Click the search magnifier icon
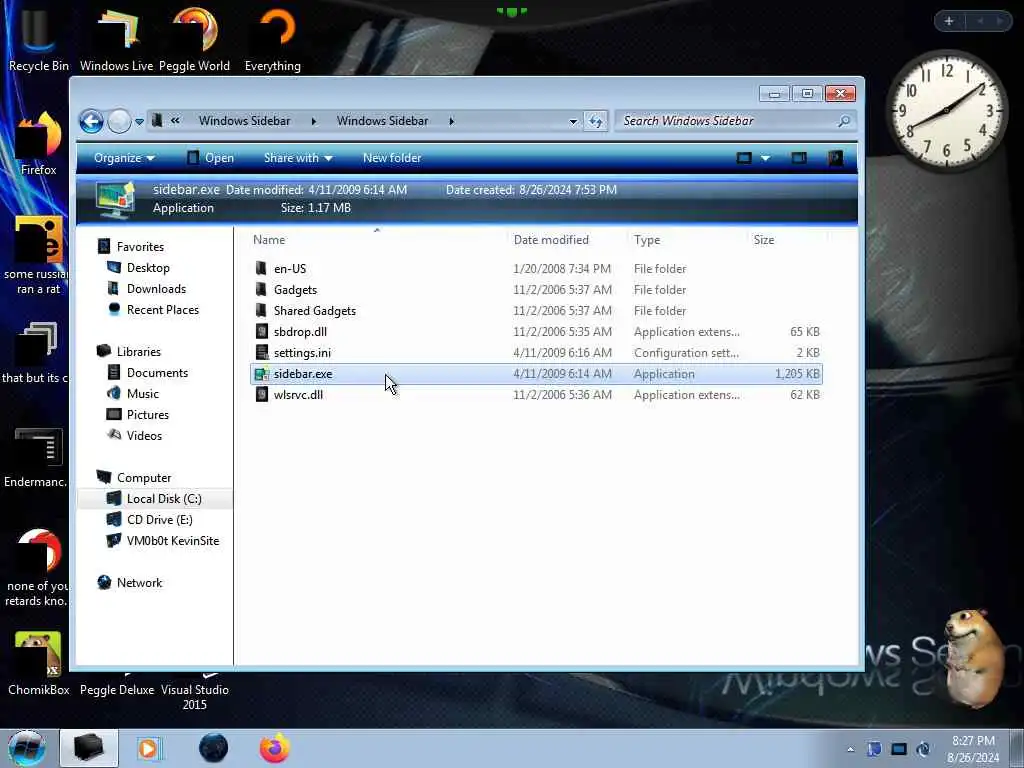 [x=844, y=121]
